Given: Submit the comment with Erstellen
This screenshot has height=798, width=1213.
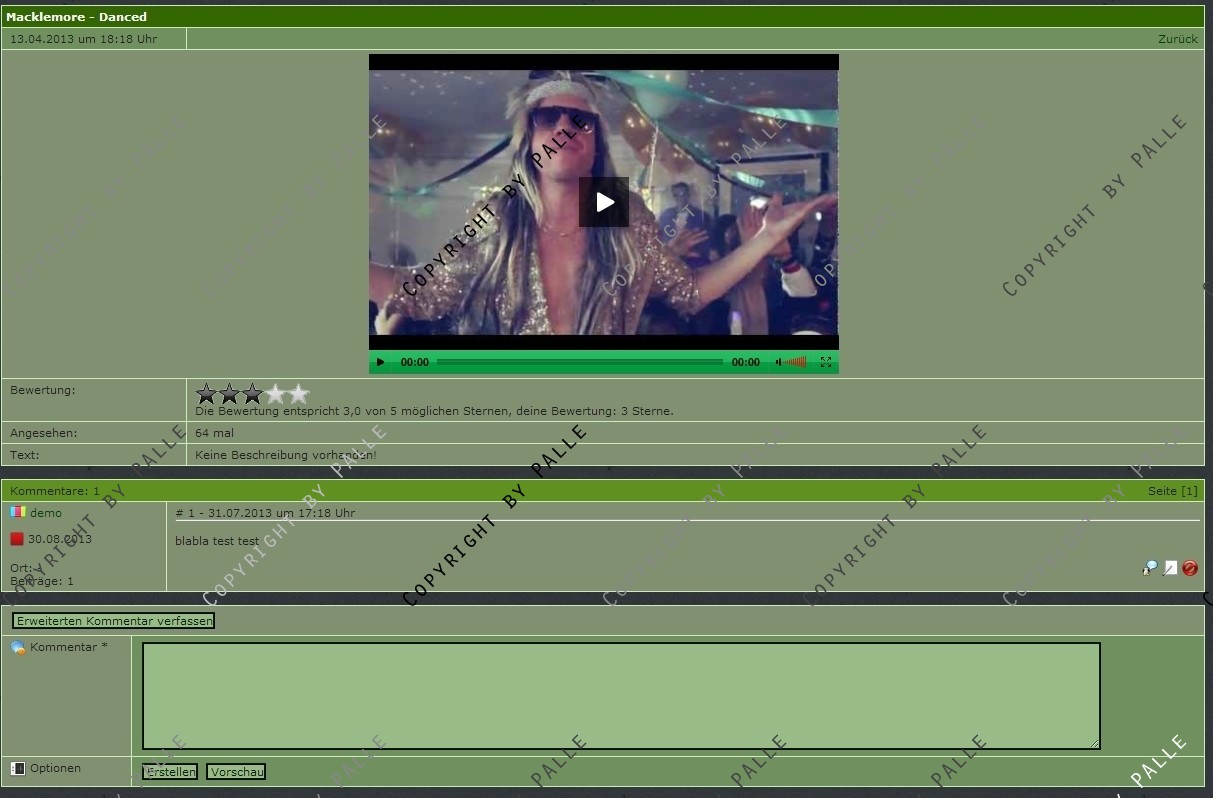Looking at the screenshot, I should [x=170, y=772].
